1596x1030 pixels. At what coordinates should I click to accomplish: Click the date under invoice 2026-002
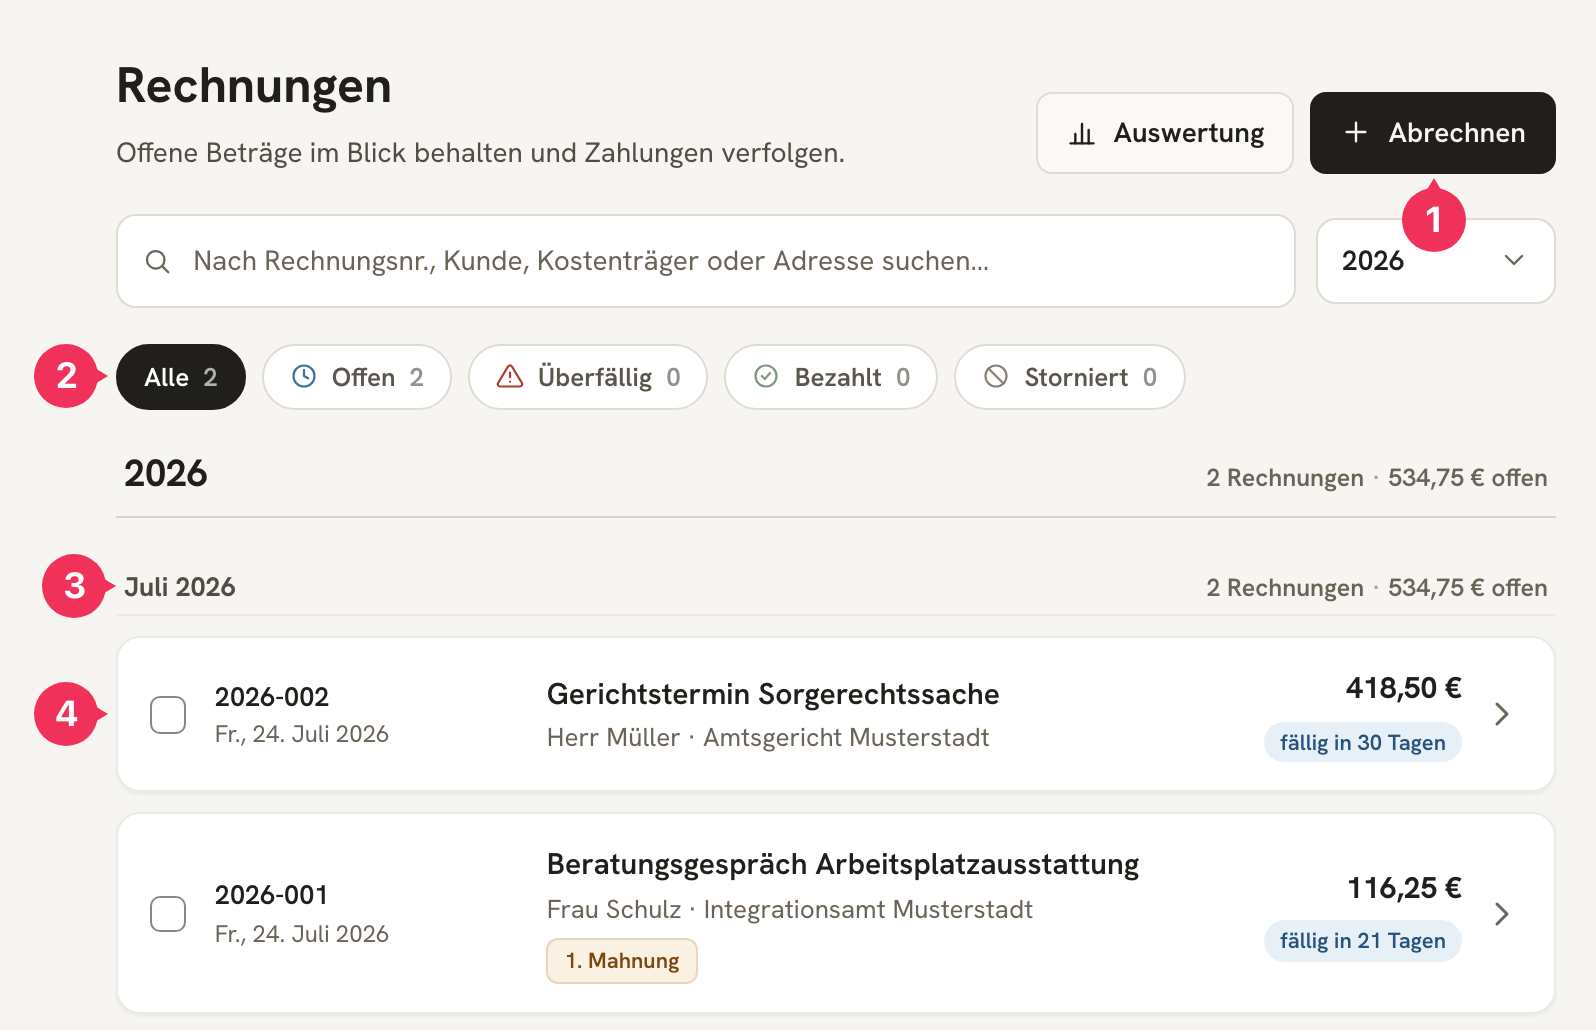[302, 734]
